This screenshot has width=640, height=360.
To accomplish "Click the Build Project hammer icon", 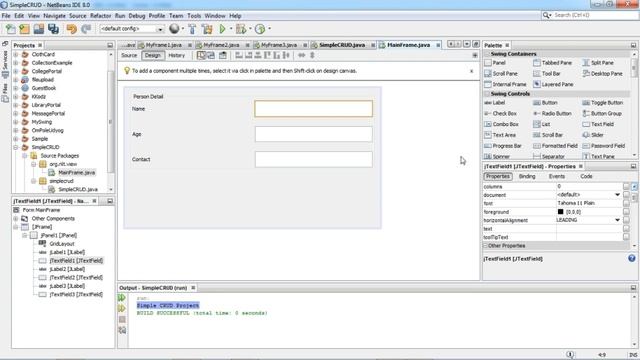I will coord(192,29).
